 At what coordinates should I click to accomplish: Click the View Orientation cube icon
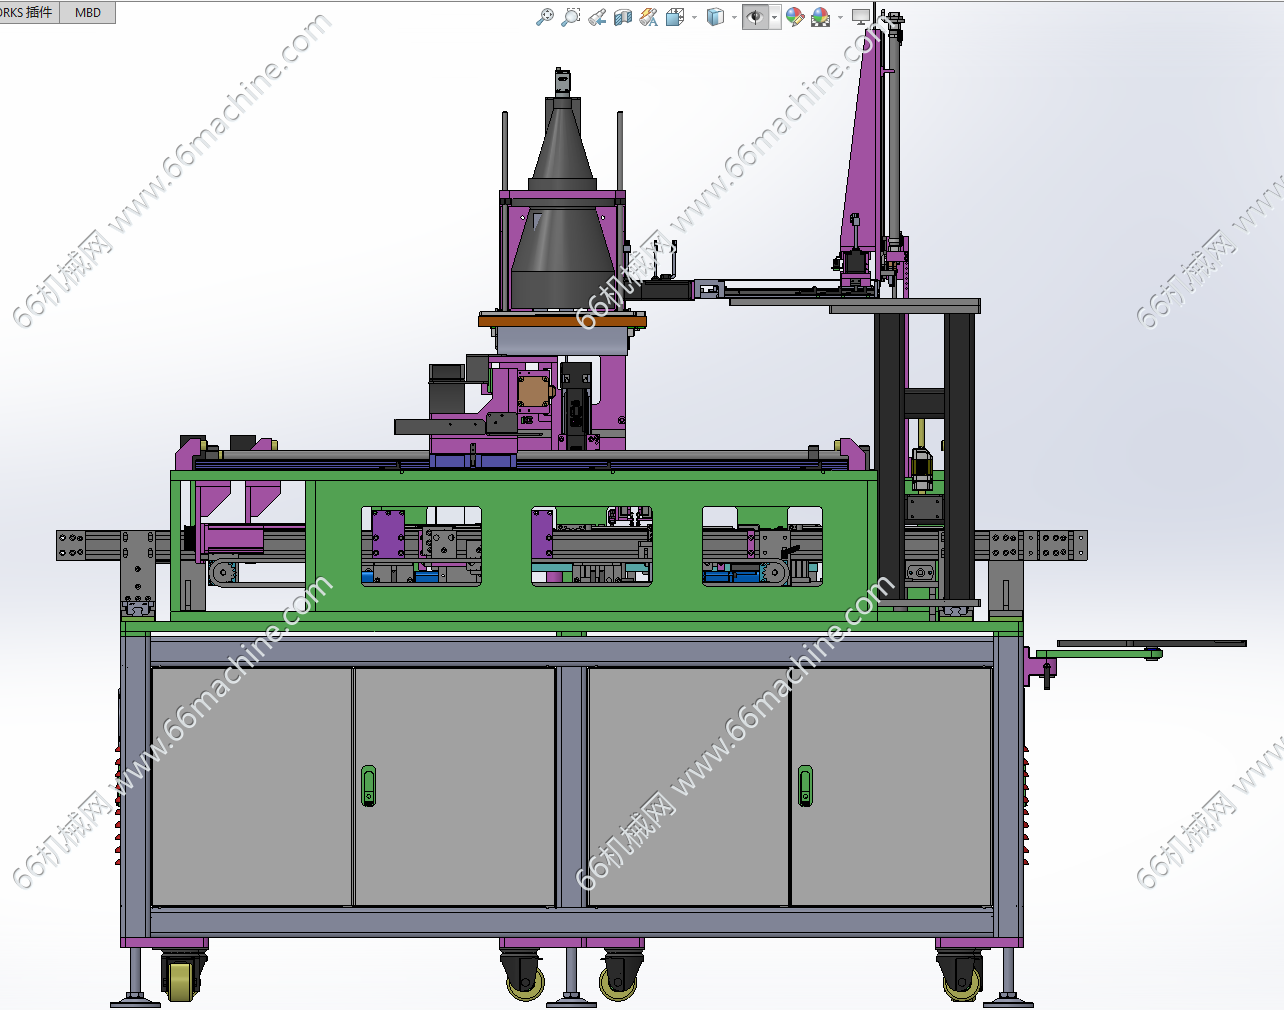(x=675, y=17)
